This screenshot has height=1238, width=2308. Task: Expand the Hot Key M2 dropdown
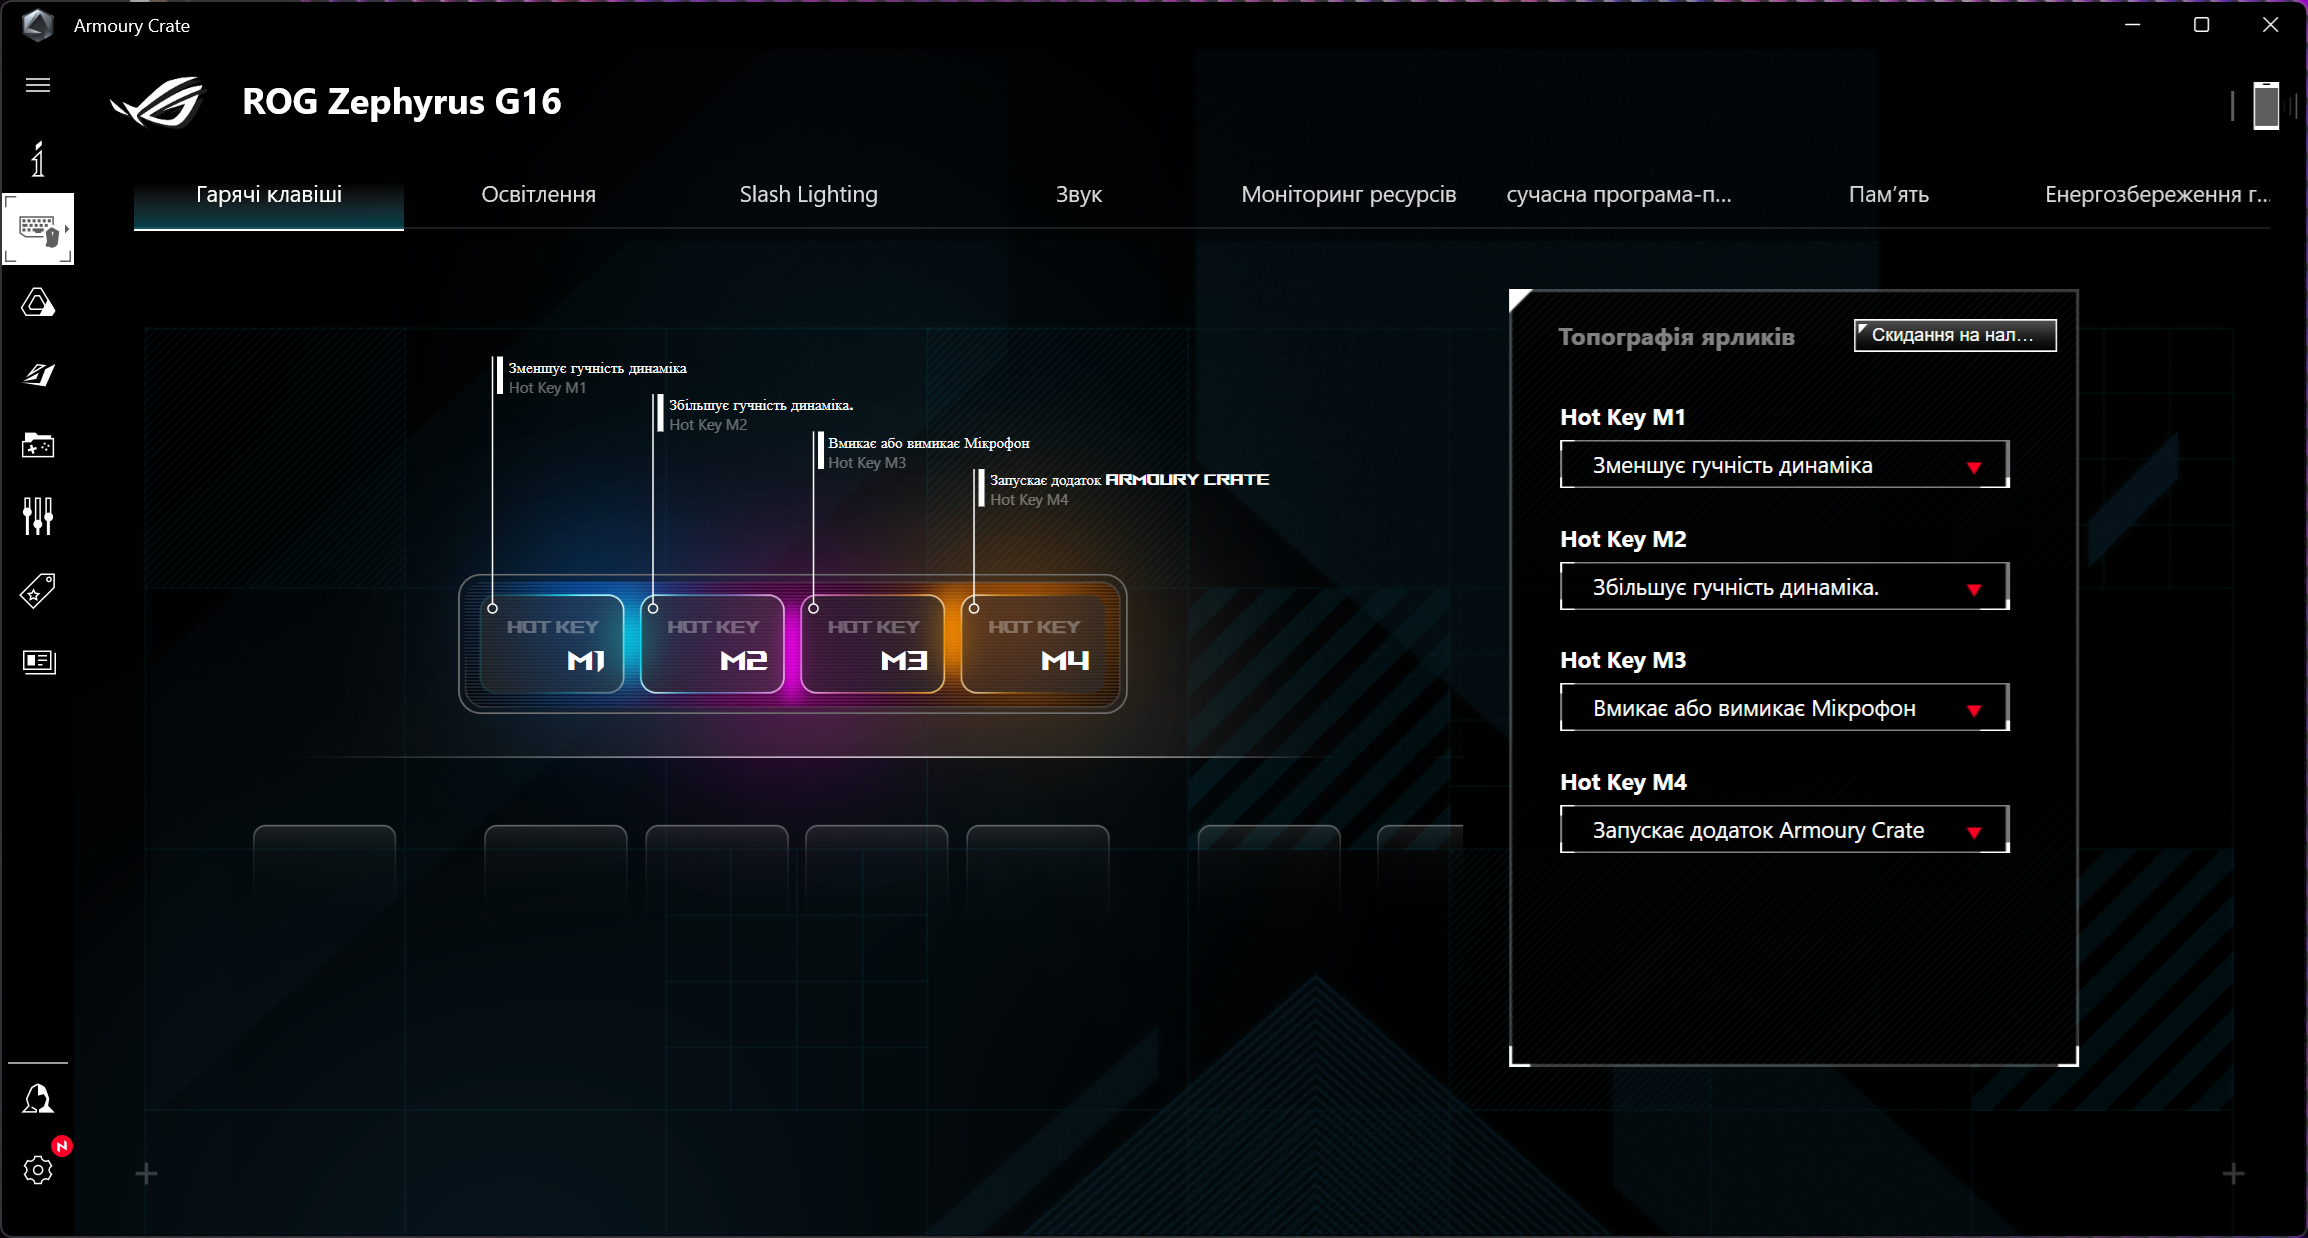(x=1784, y=587)
